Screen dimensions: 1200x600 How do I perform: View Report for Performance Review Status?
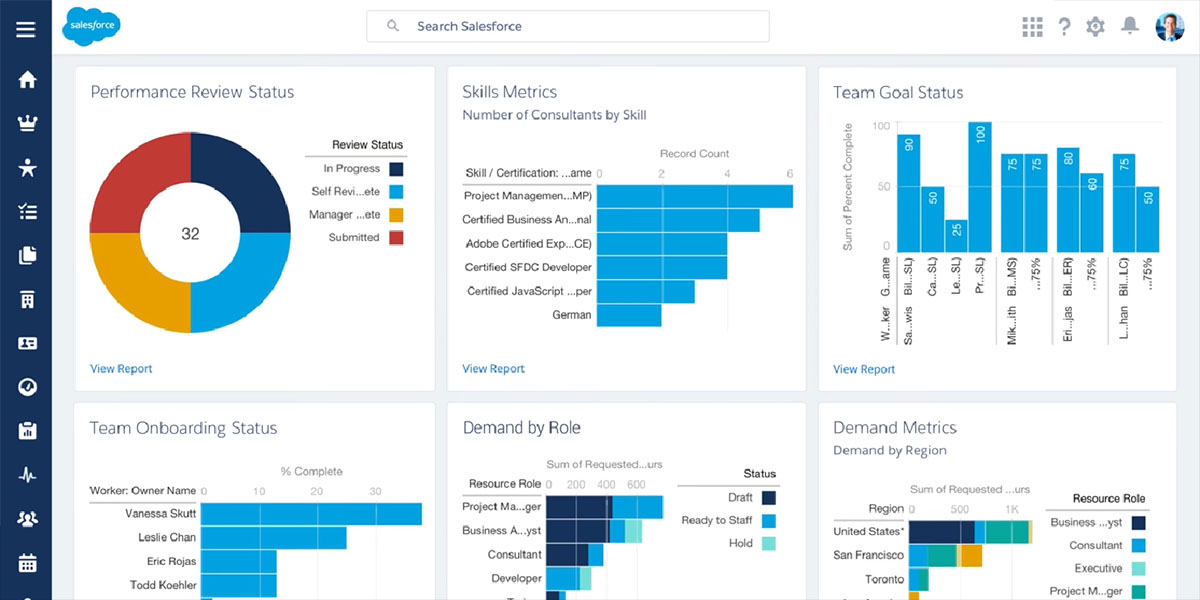pos(121,369)
